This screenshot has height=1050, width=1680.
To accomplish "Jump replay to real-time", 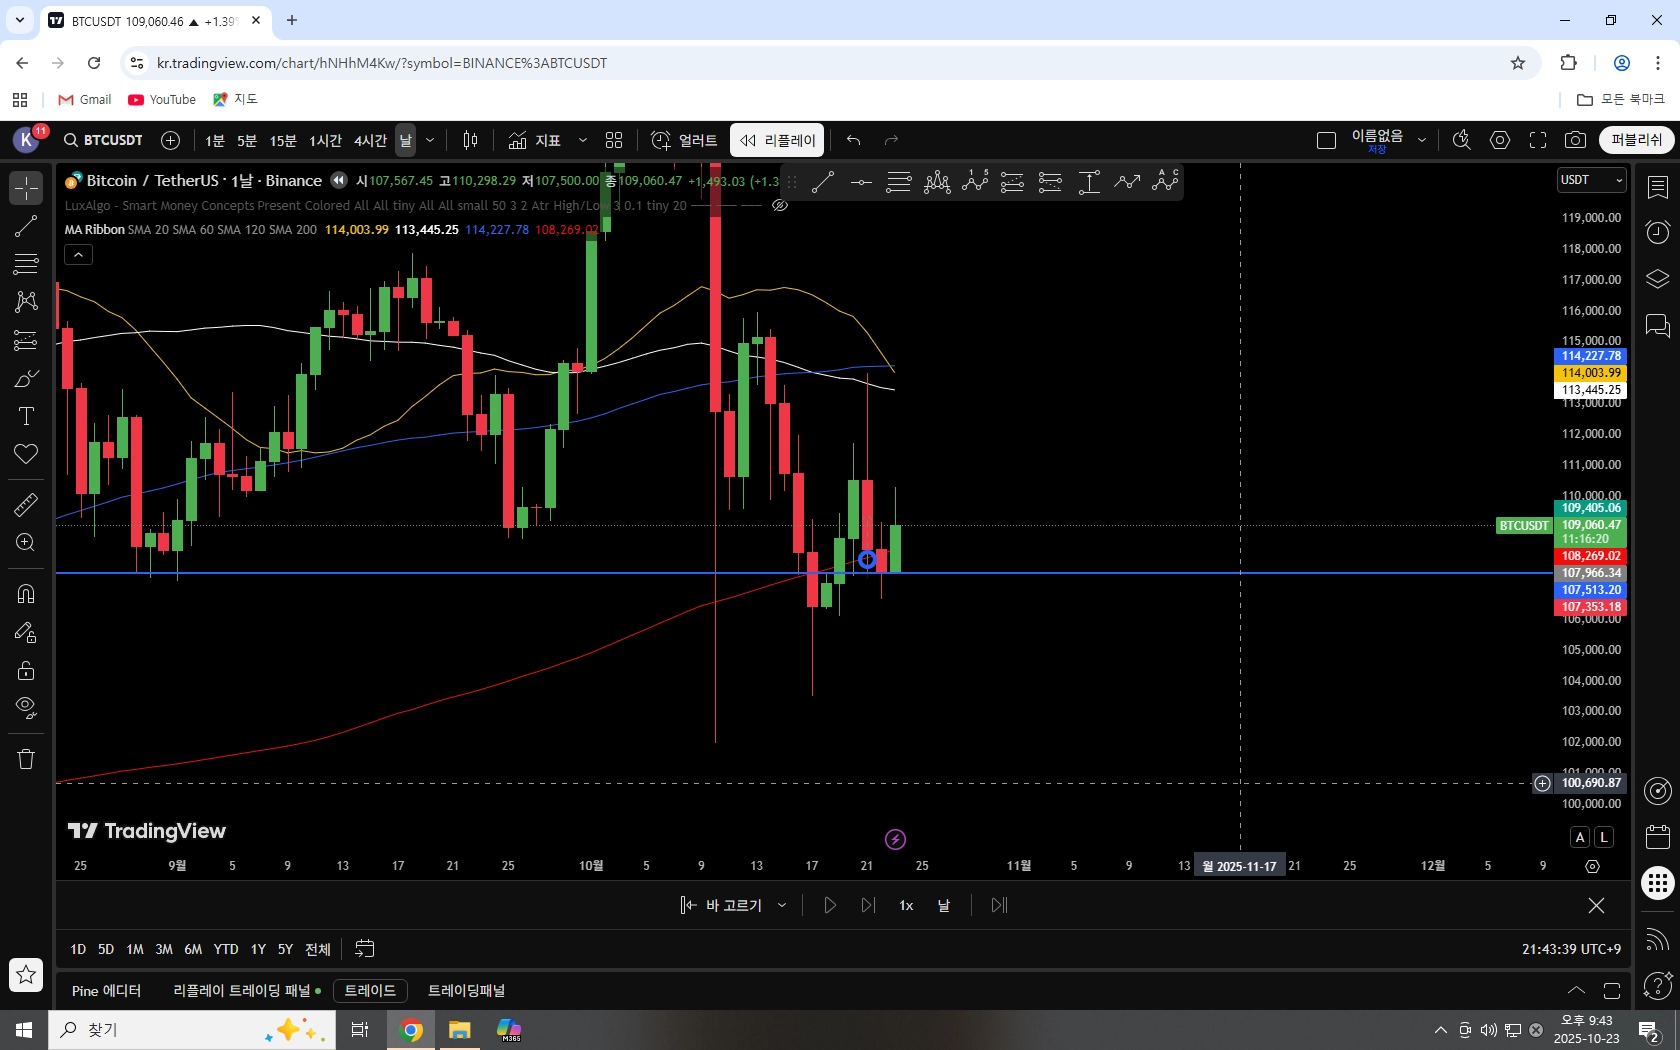I will [x=999, y=905].
